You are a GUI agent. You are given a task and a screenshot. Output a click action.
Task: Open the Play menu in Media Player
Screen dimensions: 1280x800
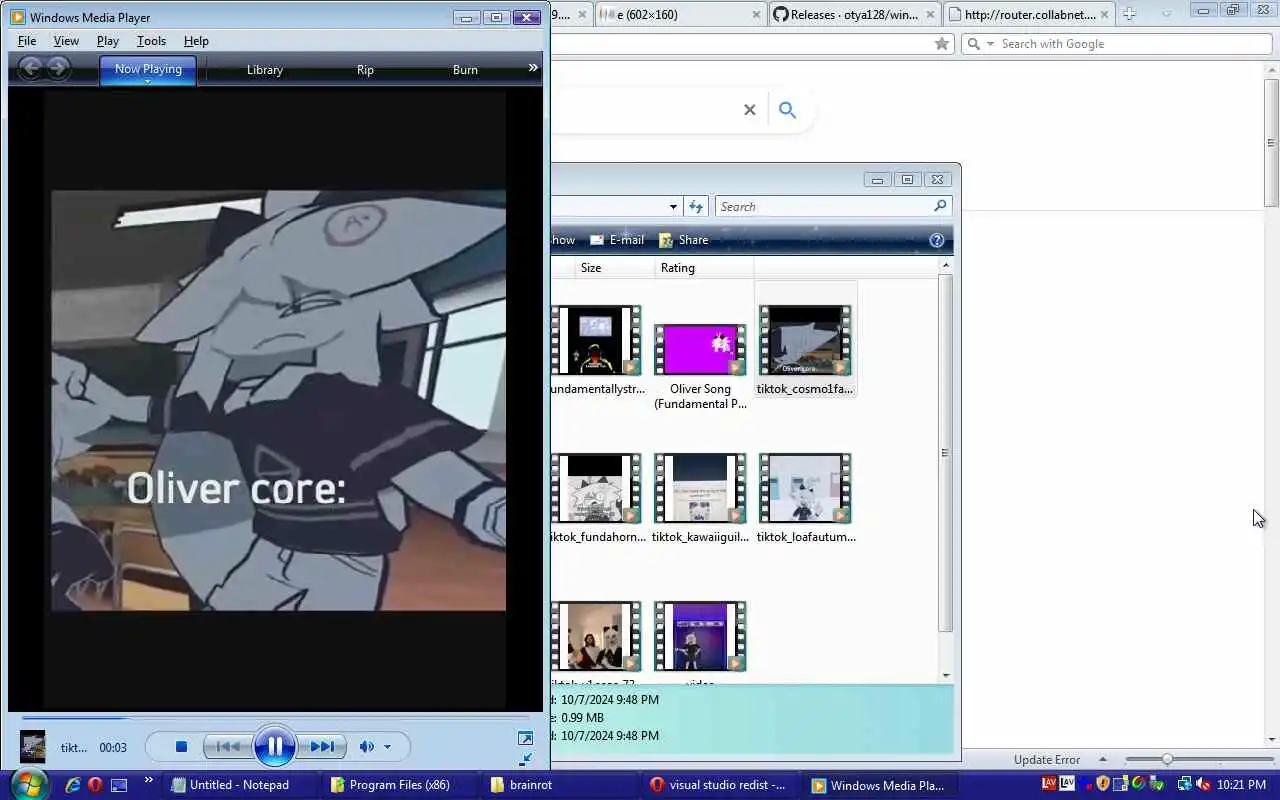click(108, 41)
